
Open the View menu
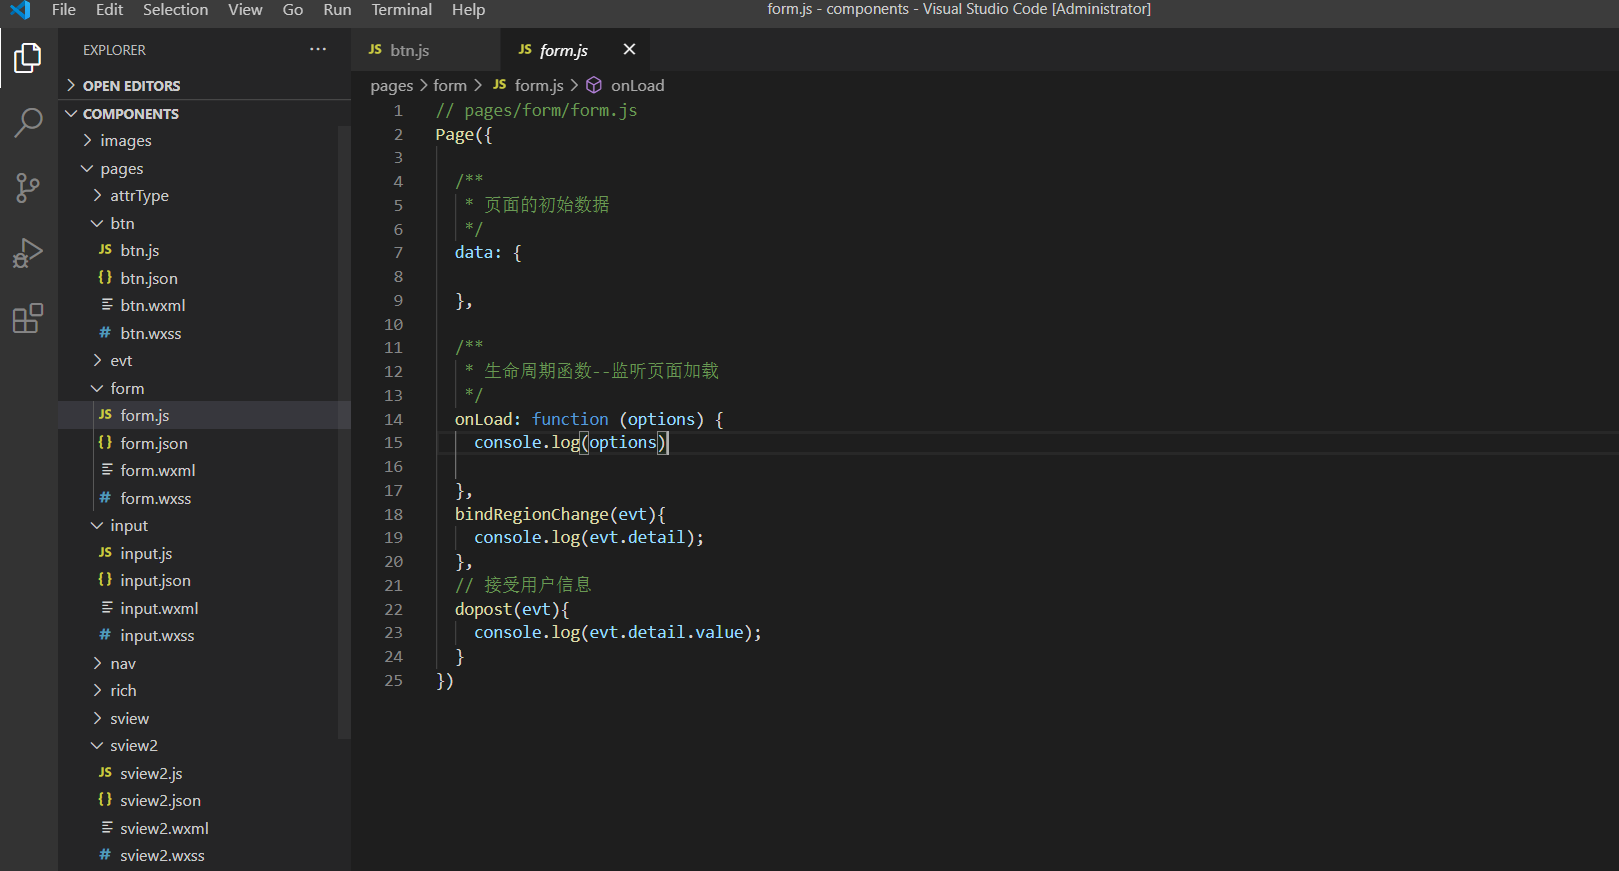(x=245, y=10)
